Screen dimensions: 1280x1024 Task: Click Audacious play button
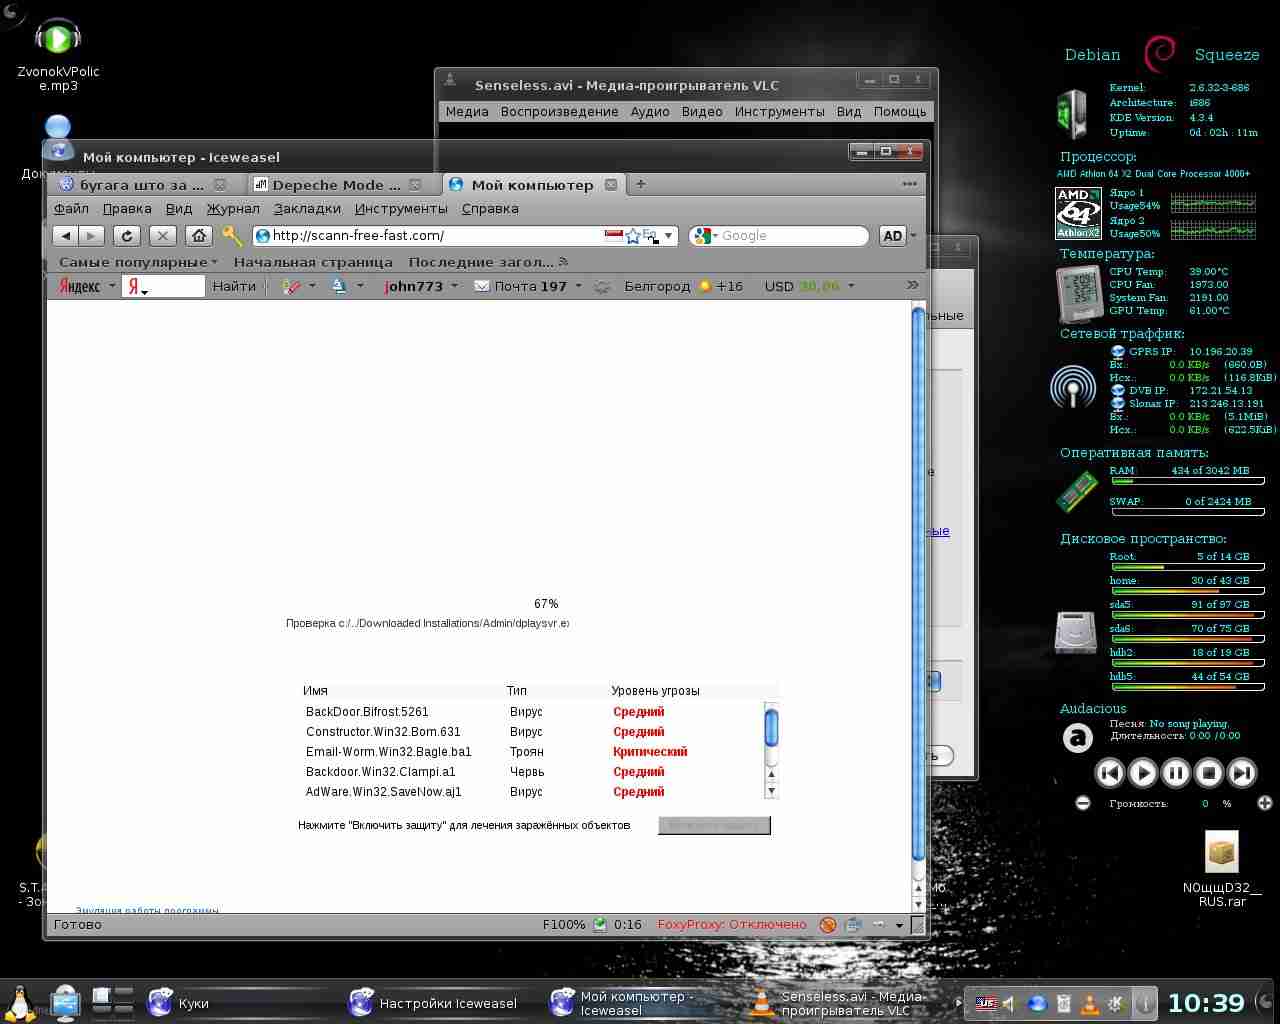pyautogui.click(x=1142, y=773)
